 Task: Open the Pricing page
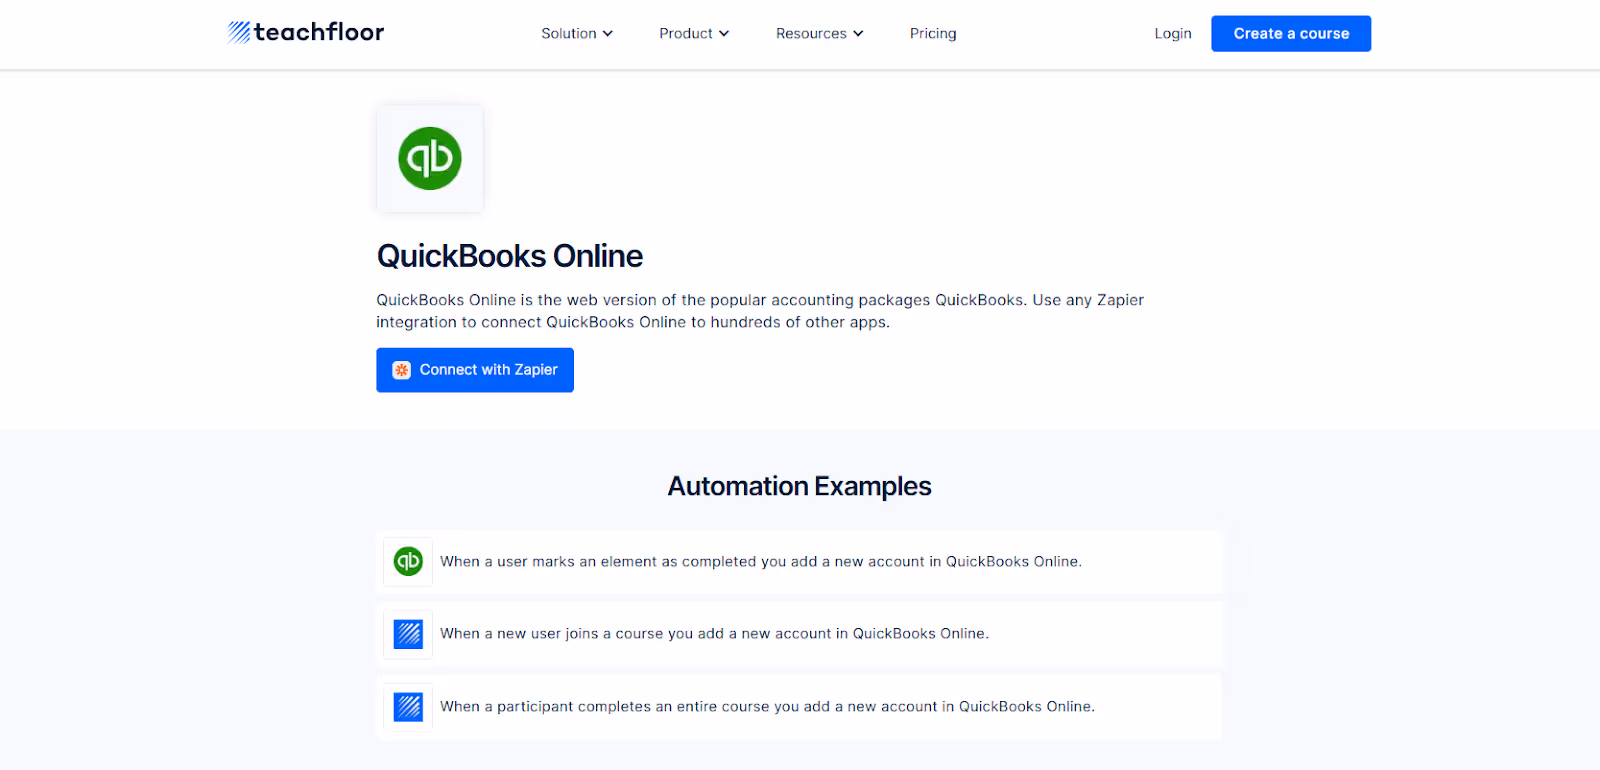(933, 34)
